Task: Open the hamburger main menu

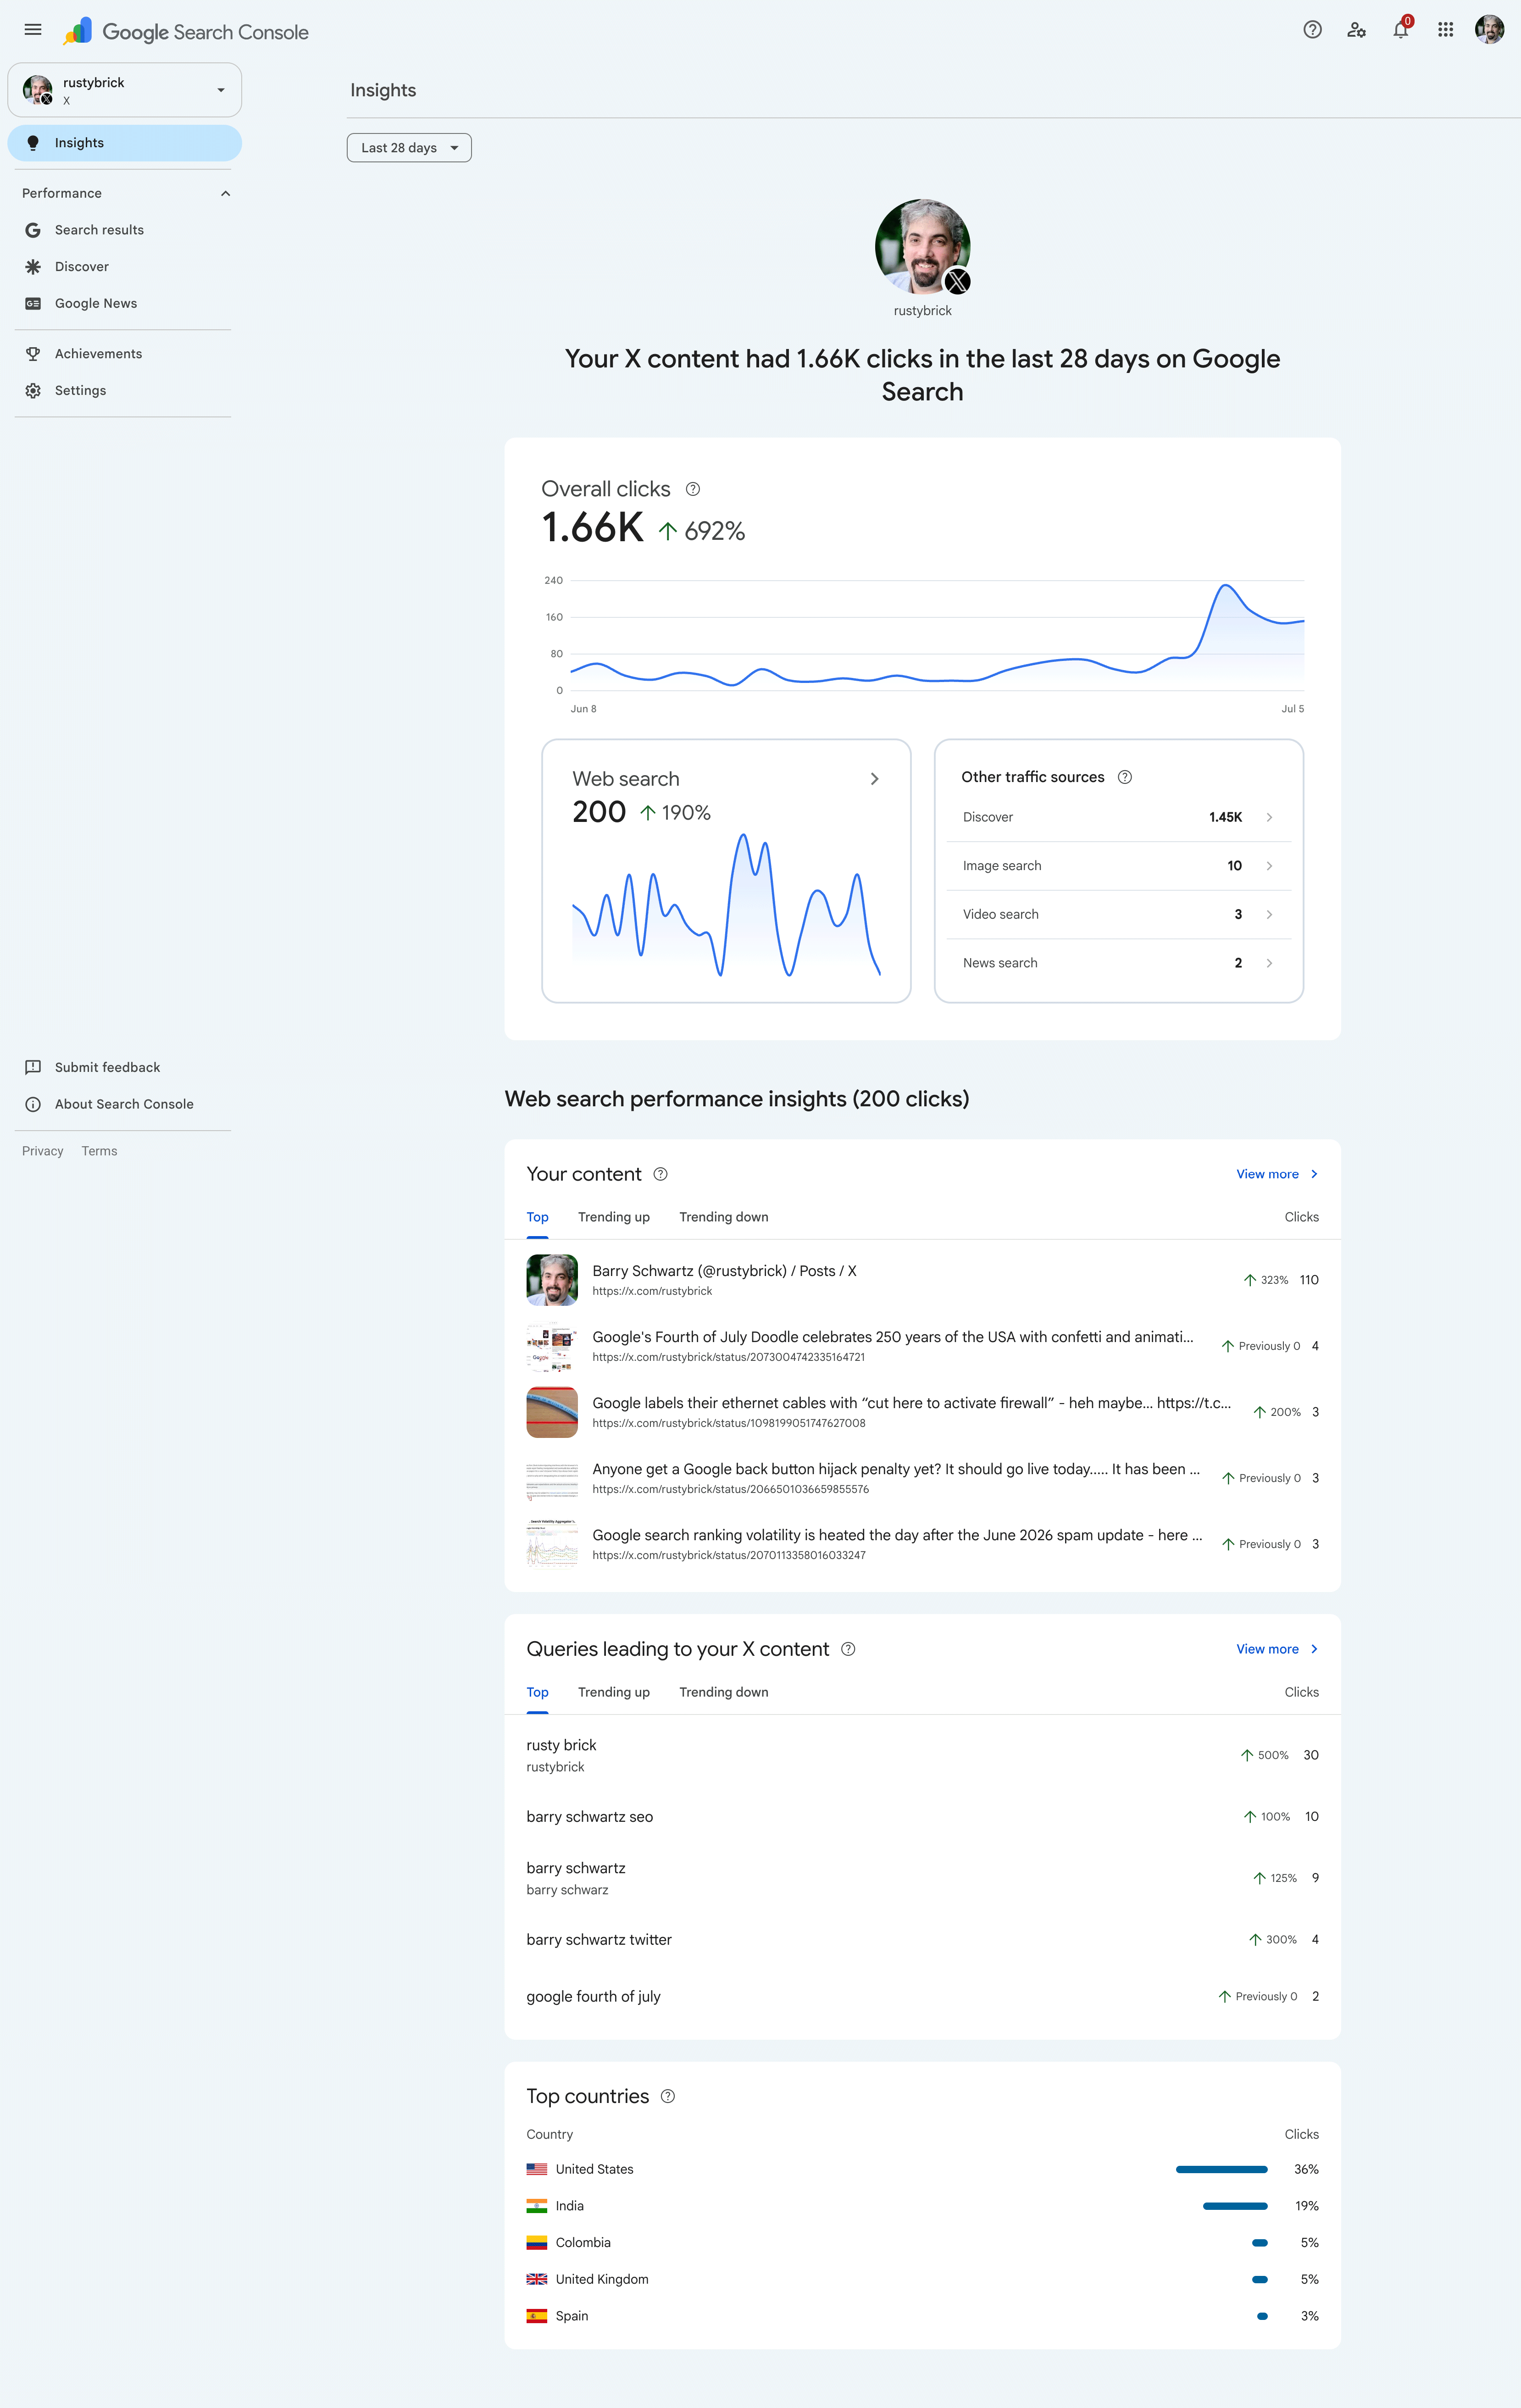Action: [33, 30]
